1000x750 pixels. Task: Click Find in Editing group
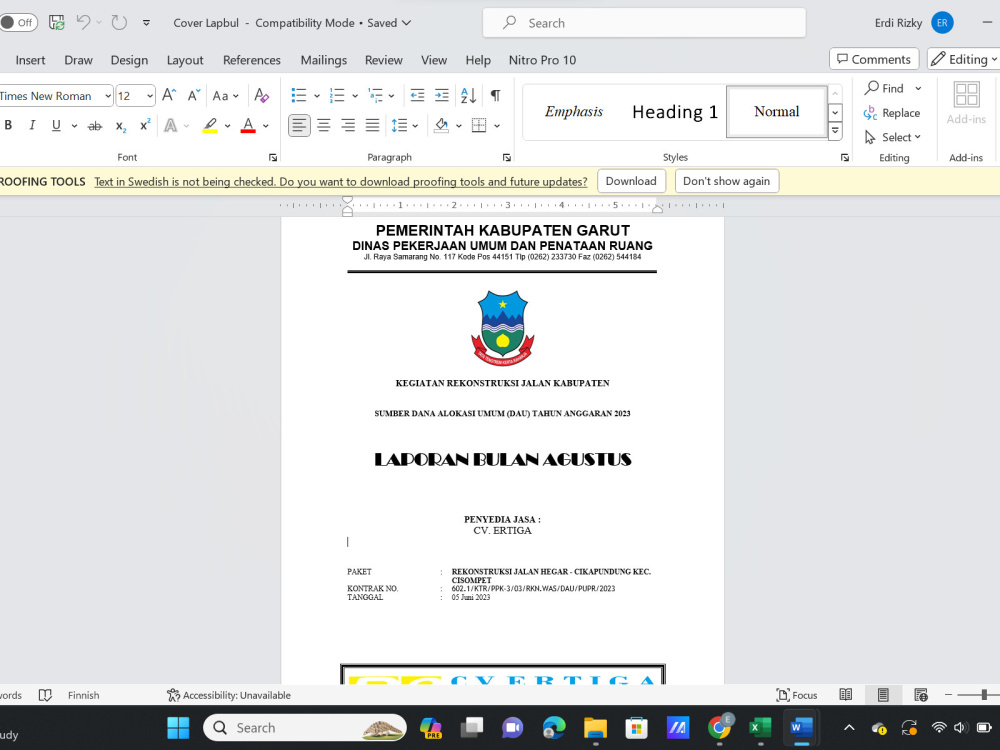point(885,88)
